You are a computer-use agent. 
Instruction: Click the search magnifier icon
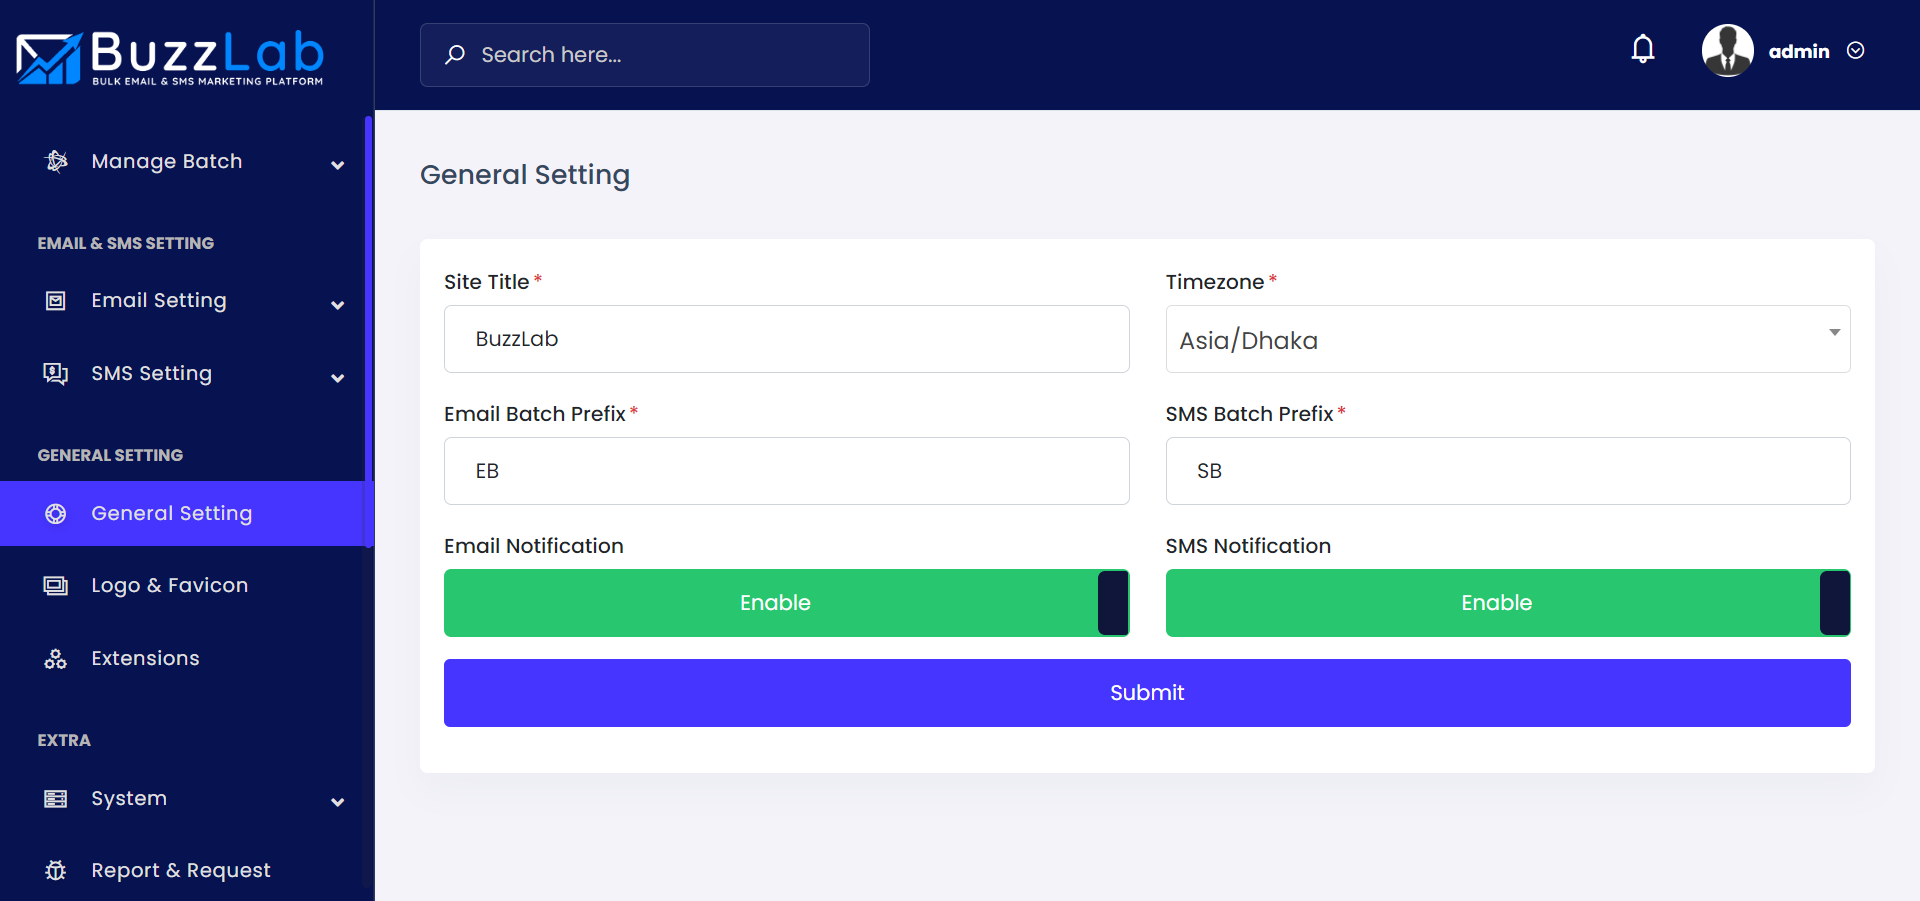tap(455, 55)
